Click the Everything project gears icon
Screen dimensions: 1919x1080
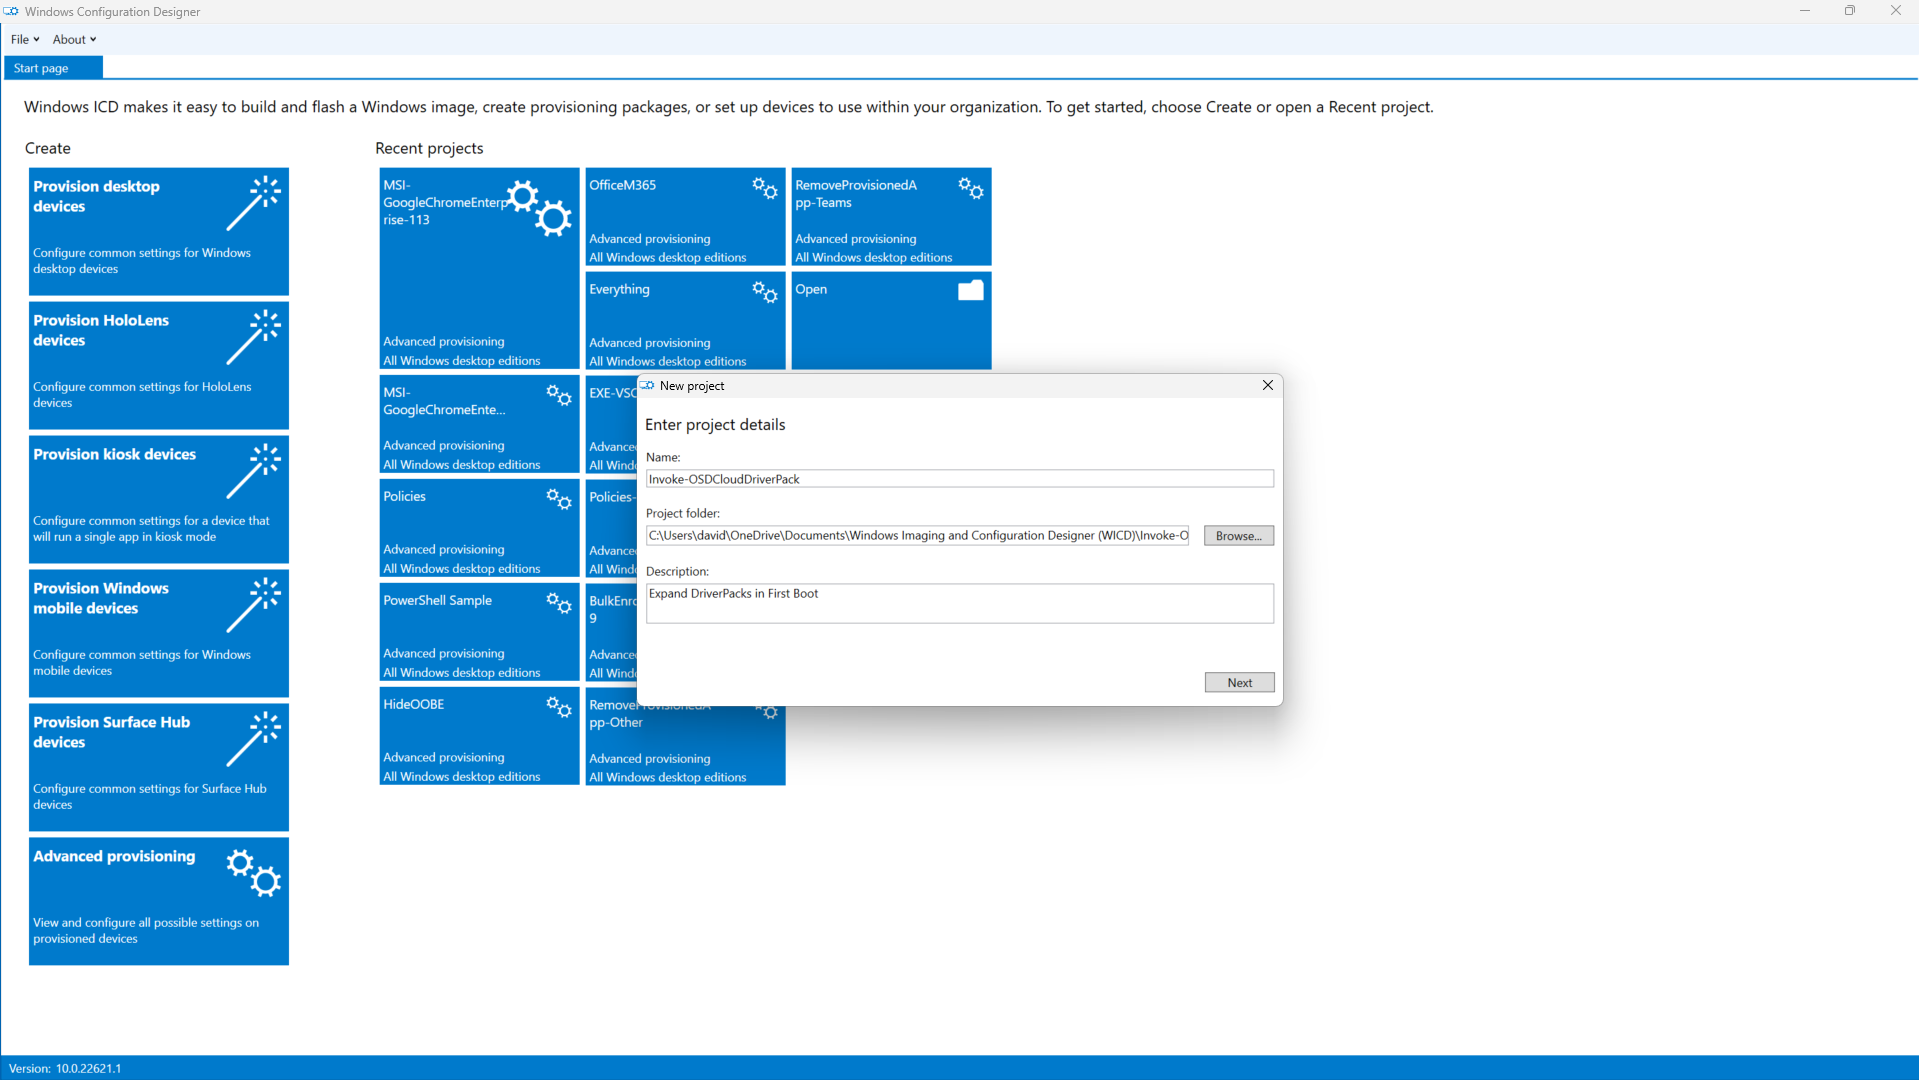765,292
